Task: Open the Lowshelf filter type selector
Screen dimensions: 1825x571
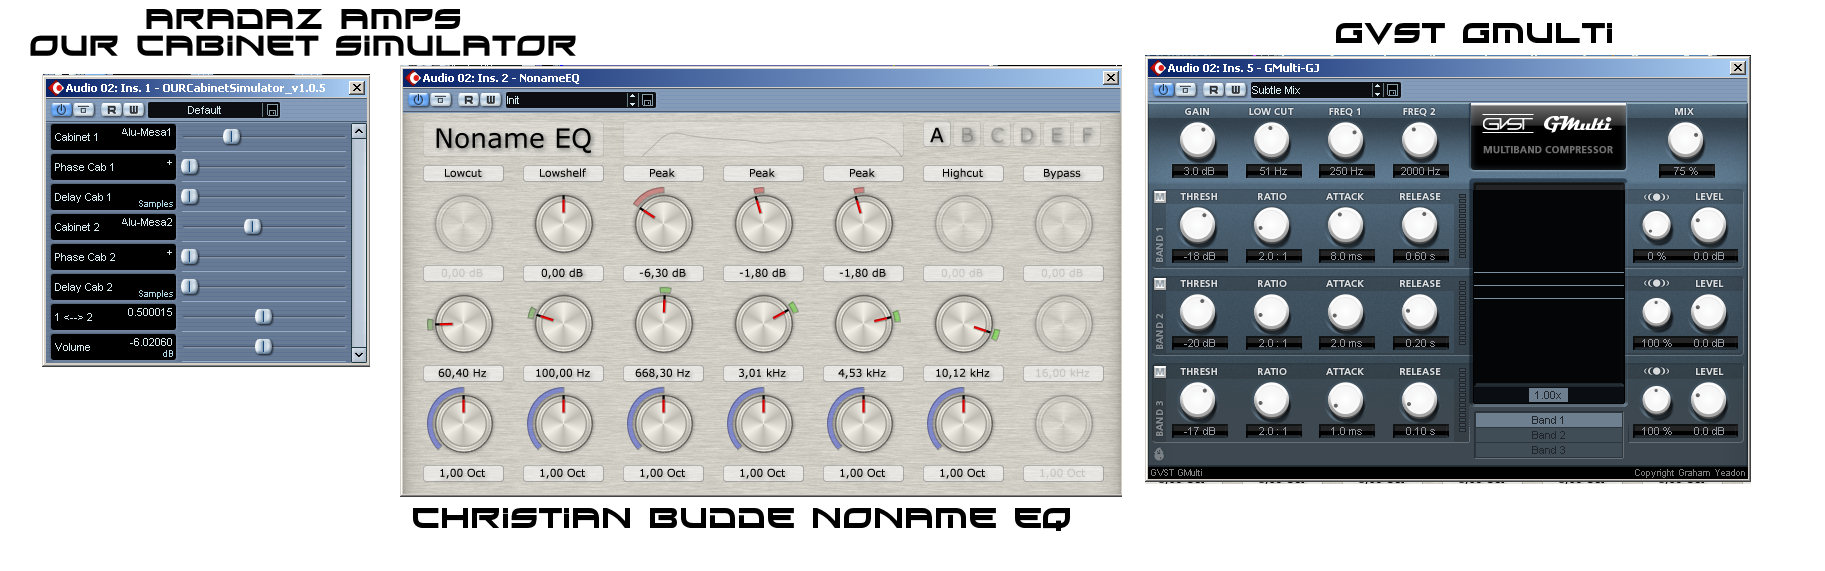Action: (563, 173)
